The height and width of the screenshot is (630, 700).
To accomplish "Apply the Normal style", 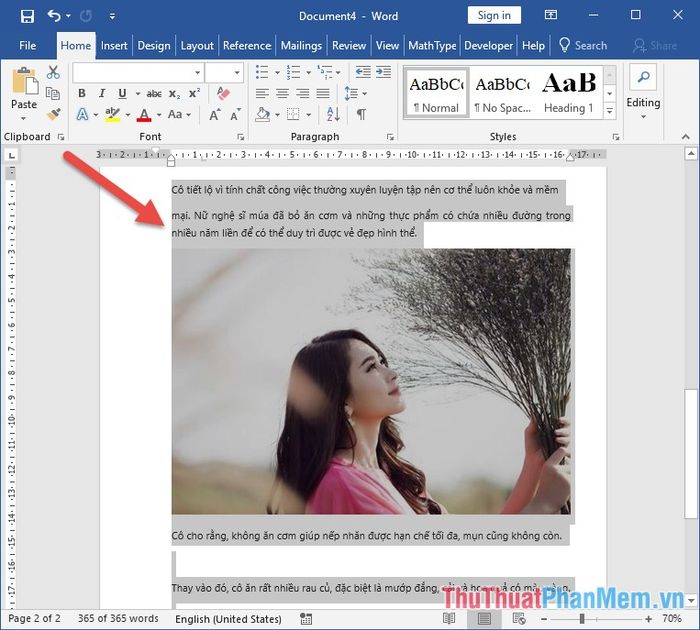I will point(436,93).
